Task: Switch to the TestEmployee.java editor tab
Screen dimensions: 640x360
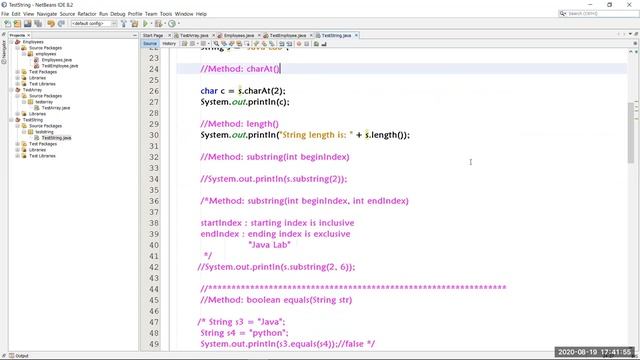Action: point(288,36)
